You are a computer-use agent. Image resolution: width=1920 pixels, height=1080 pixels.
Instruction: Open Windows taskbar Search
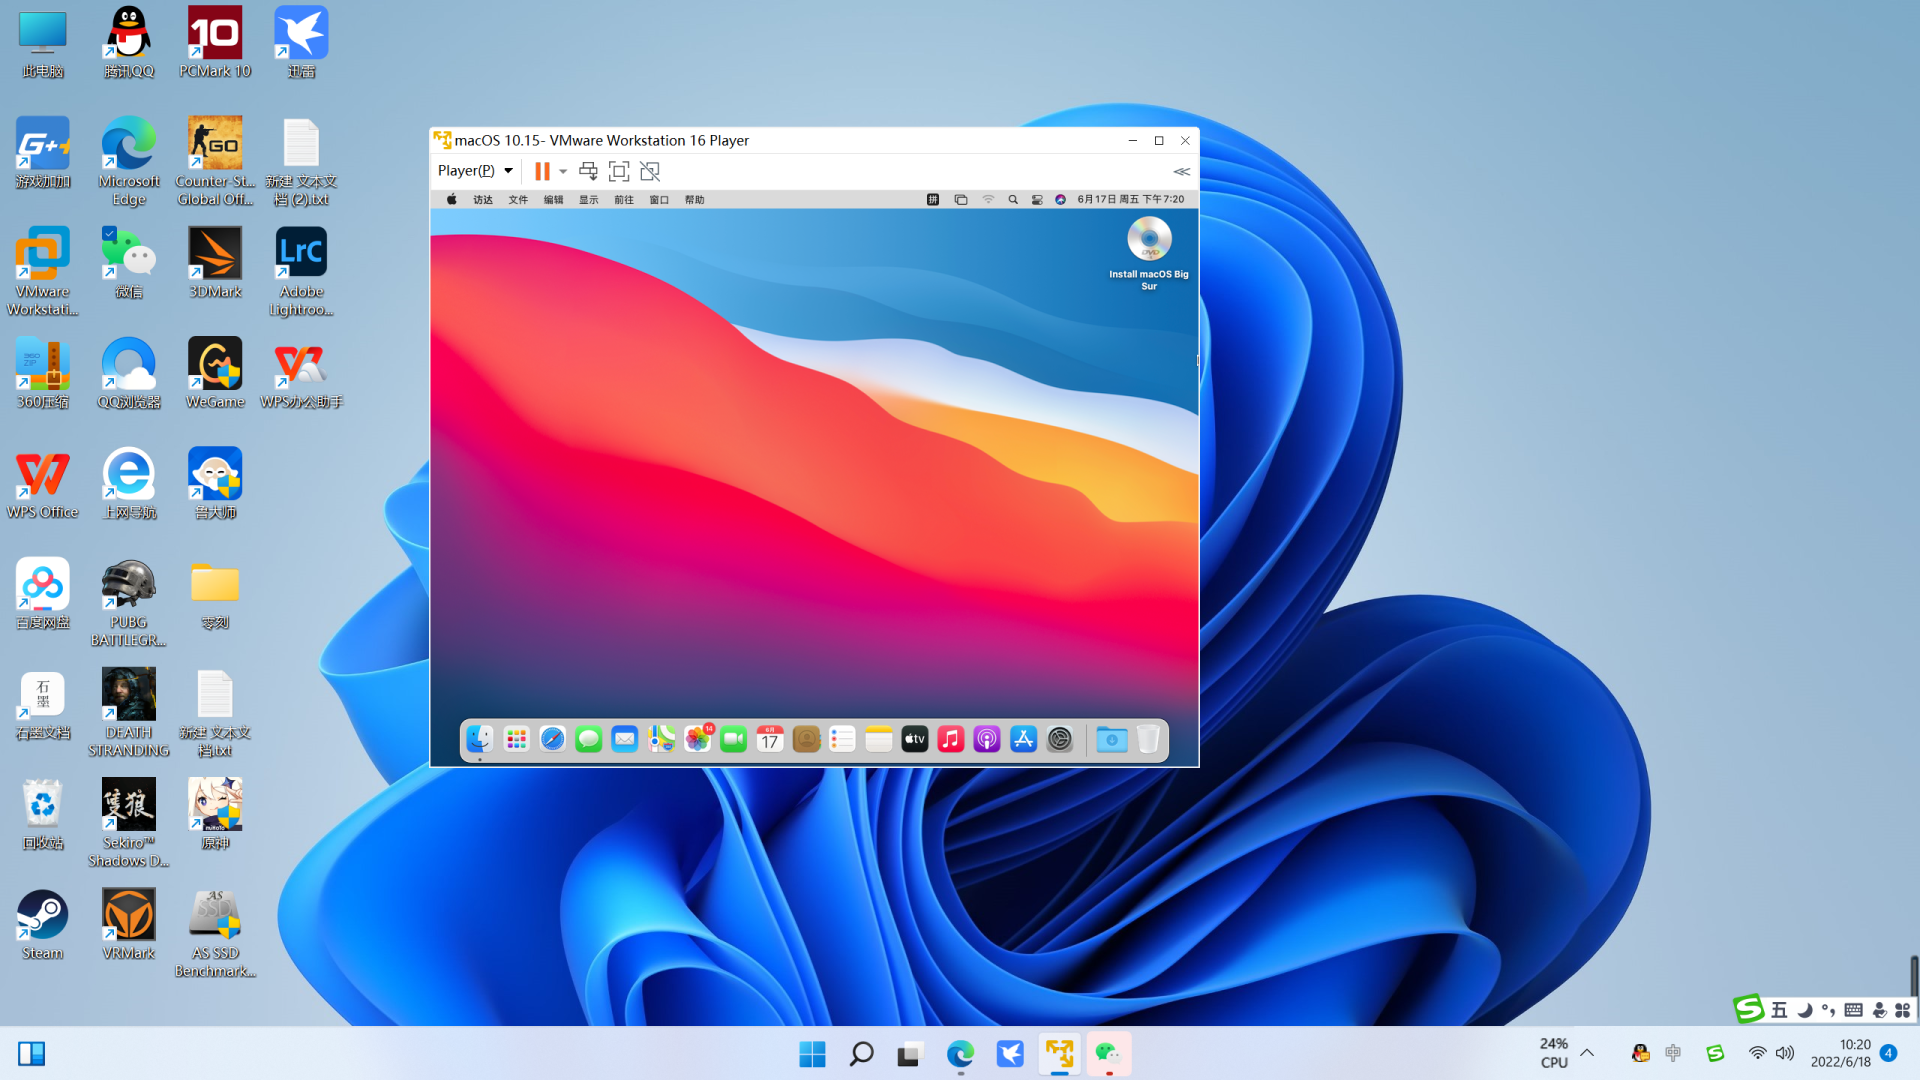point(861,1054)
